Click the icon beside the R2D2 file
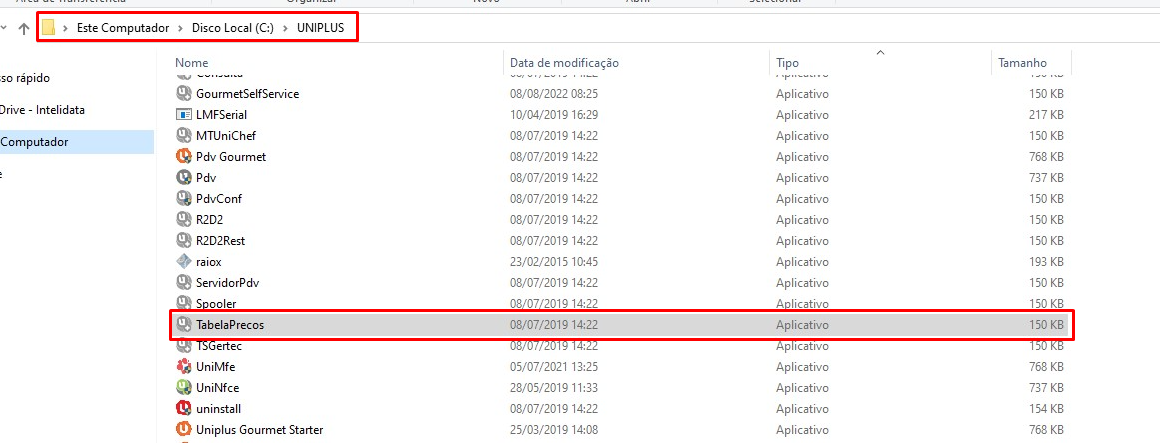Image resolution: width=1160 pixels, height=443 pixels. [183, 220]
